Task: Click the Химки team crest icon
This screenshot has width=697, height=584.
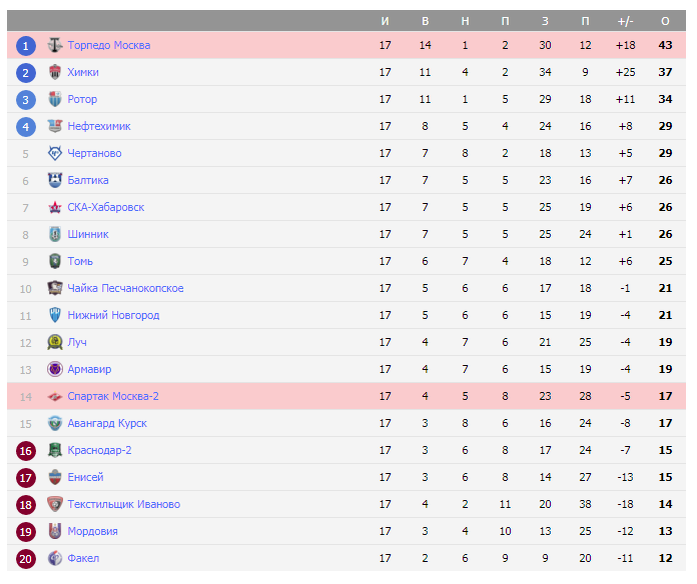Action: (x=55, y=72)
